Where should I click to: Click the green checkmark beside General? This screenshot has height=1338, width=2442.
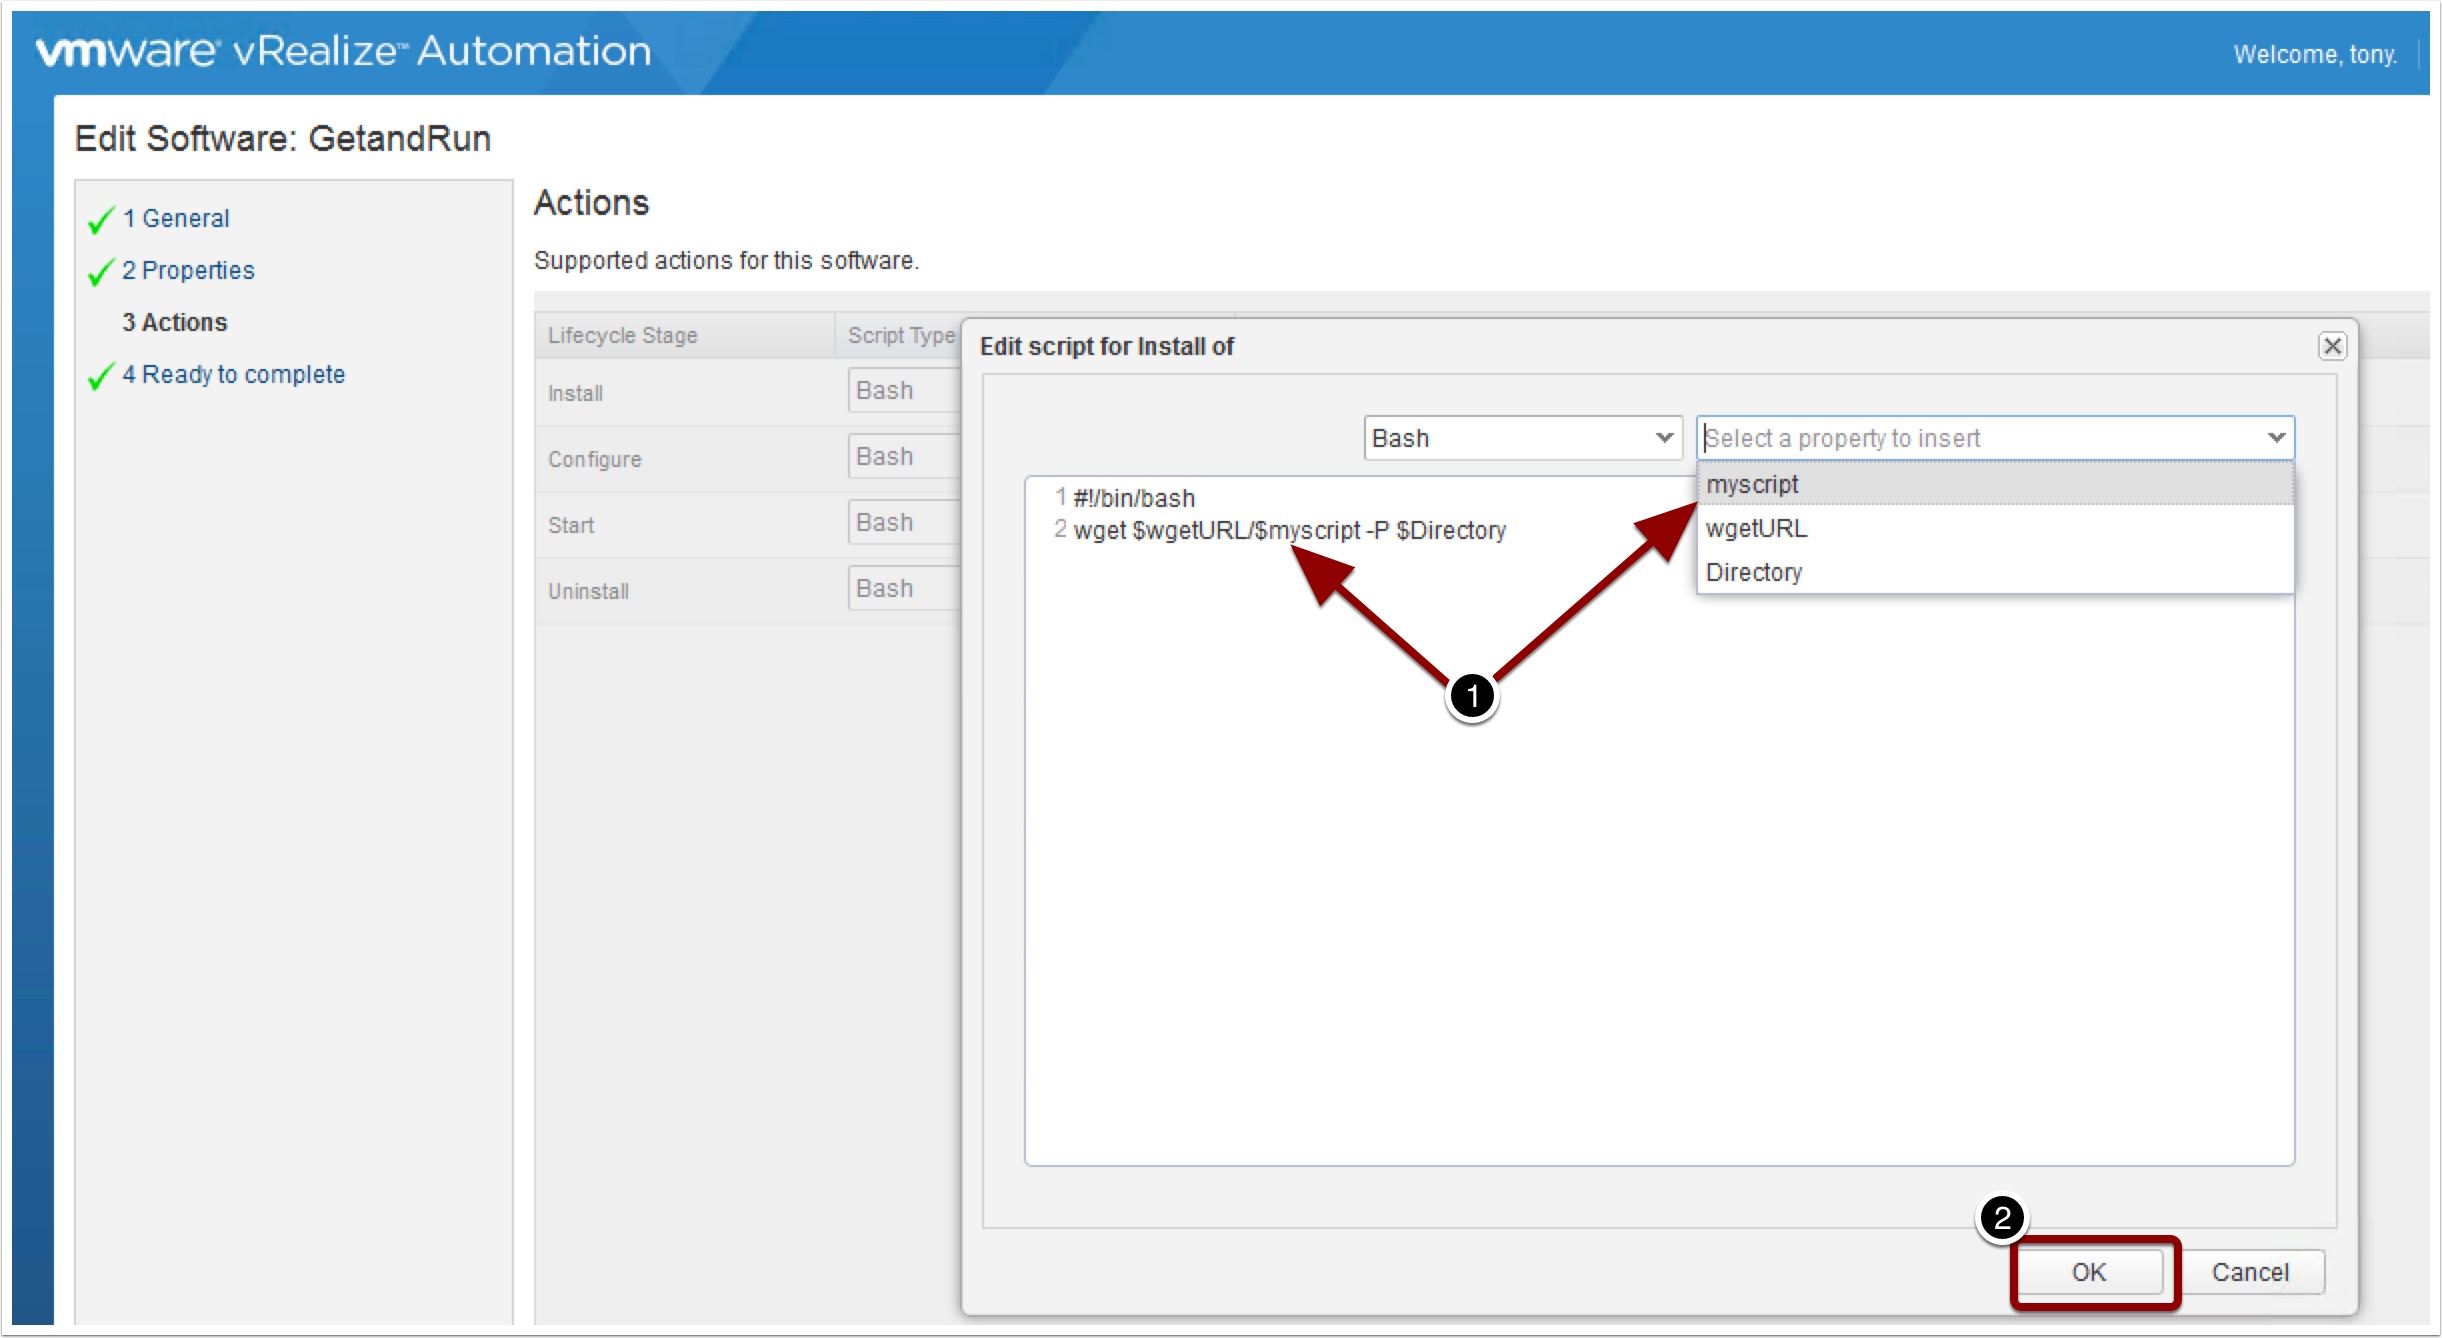100,220
